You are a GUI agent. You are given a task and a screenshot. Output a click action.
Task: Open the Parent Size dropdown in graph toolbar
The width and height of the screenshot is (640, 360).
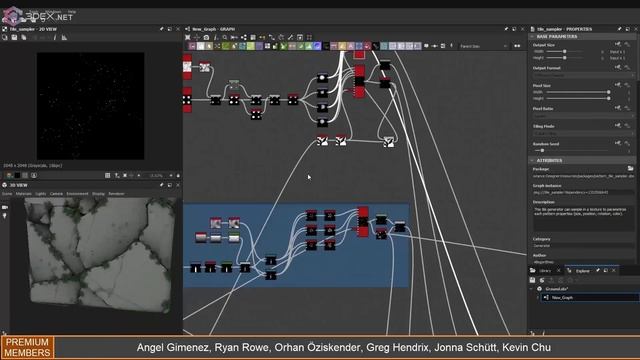coord(484,46)
